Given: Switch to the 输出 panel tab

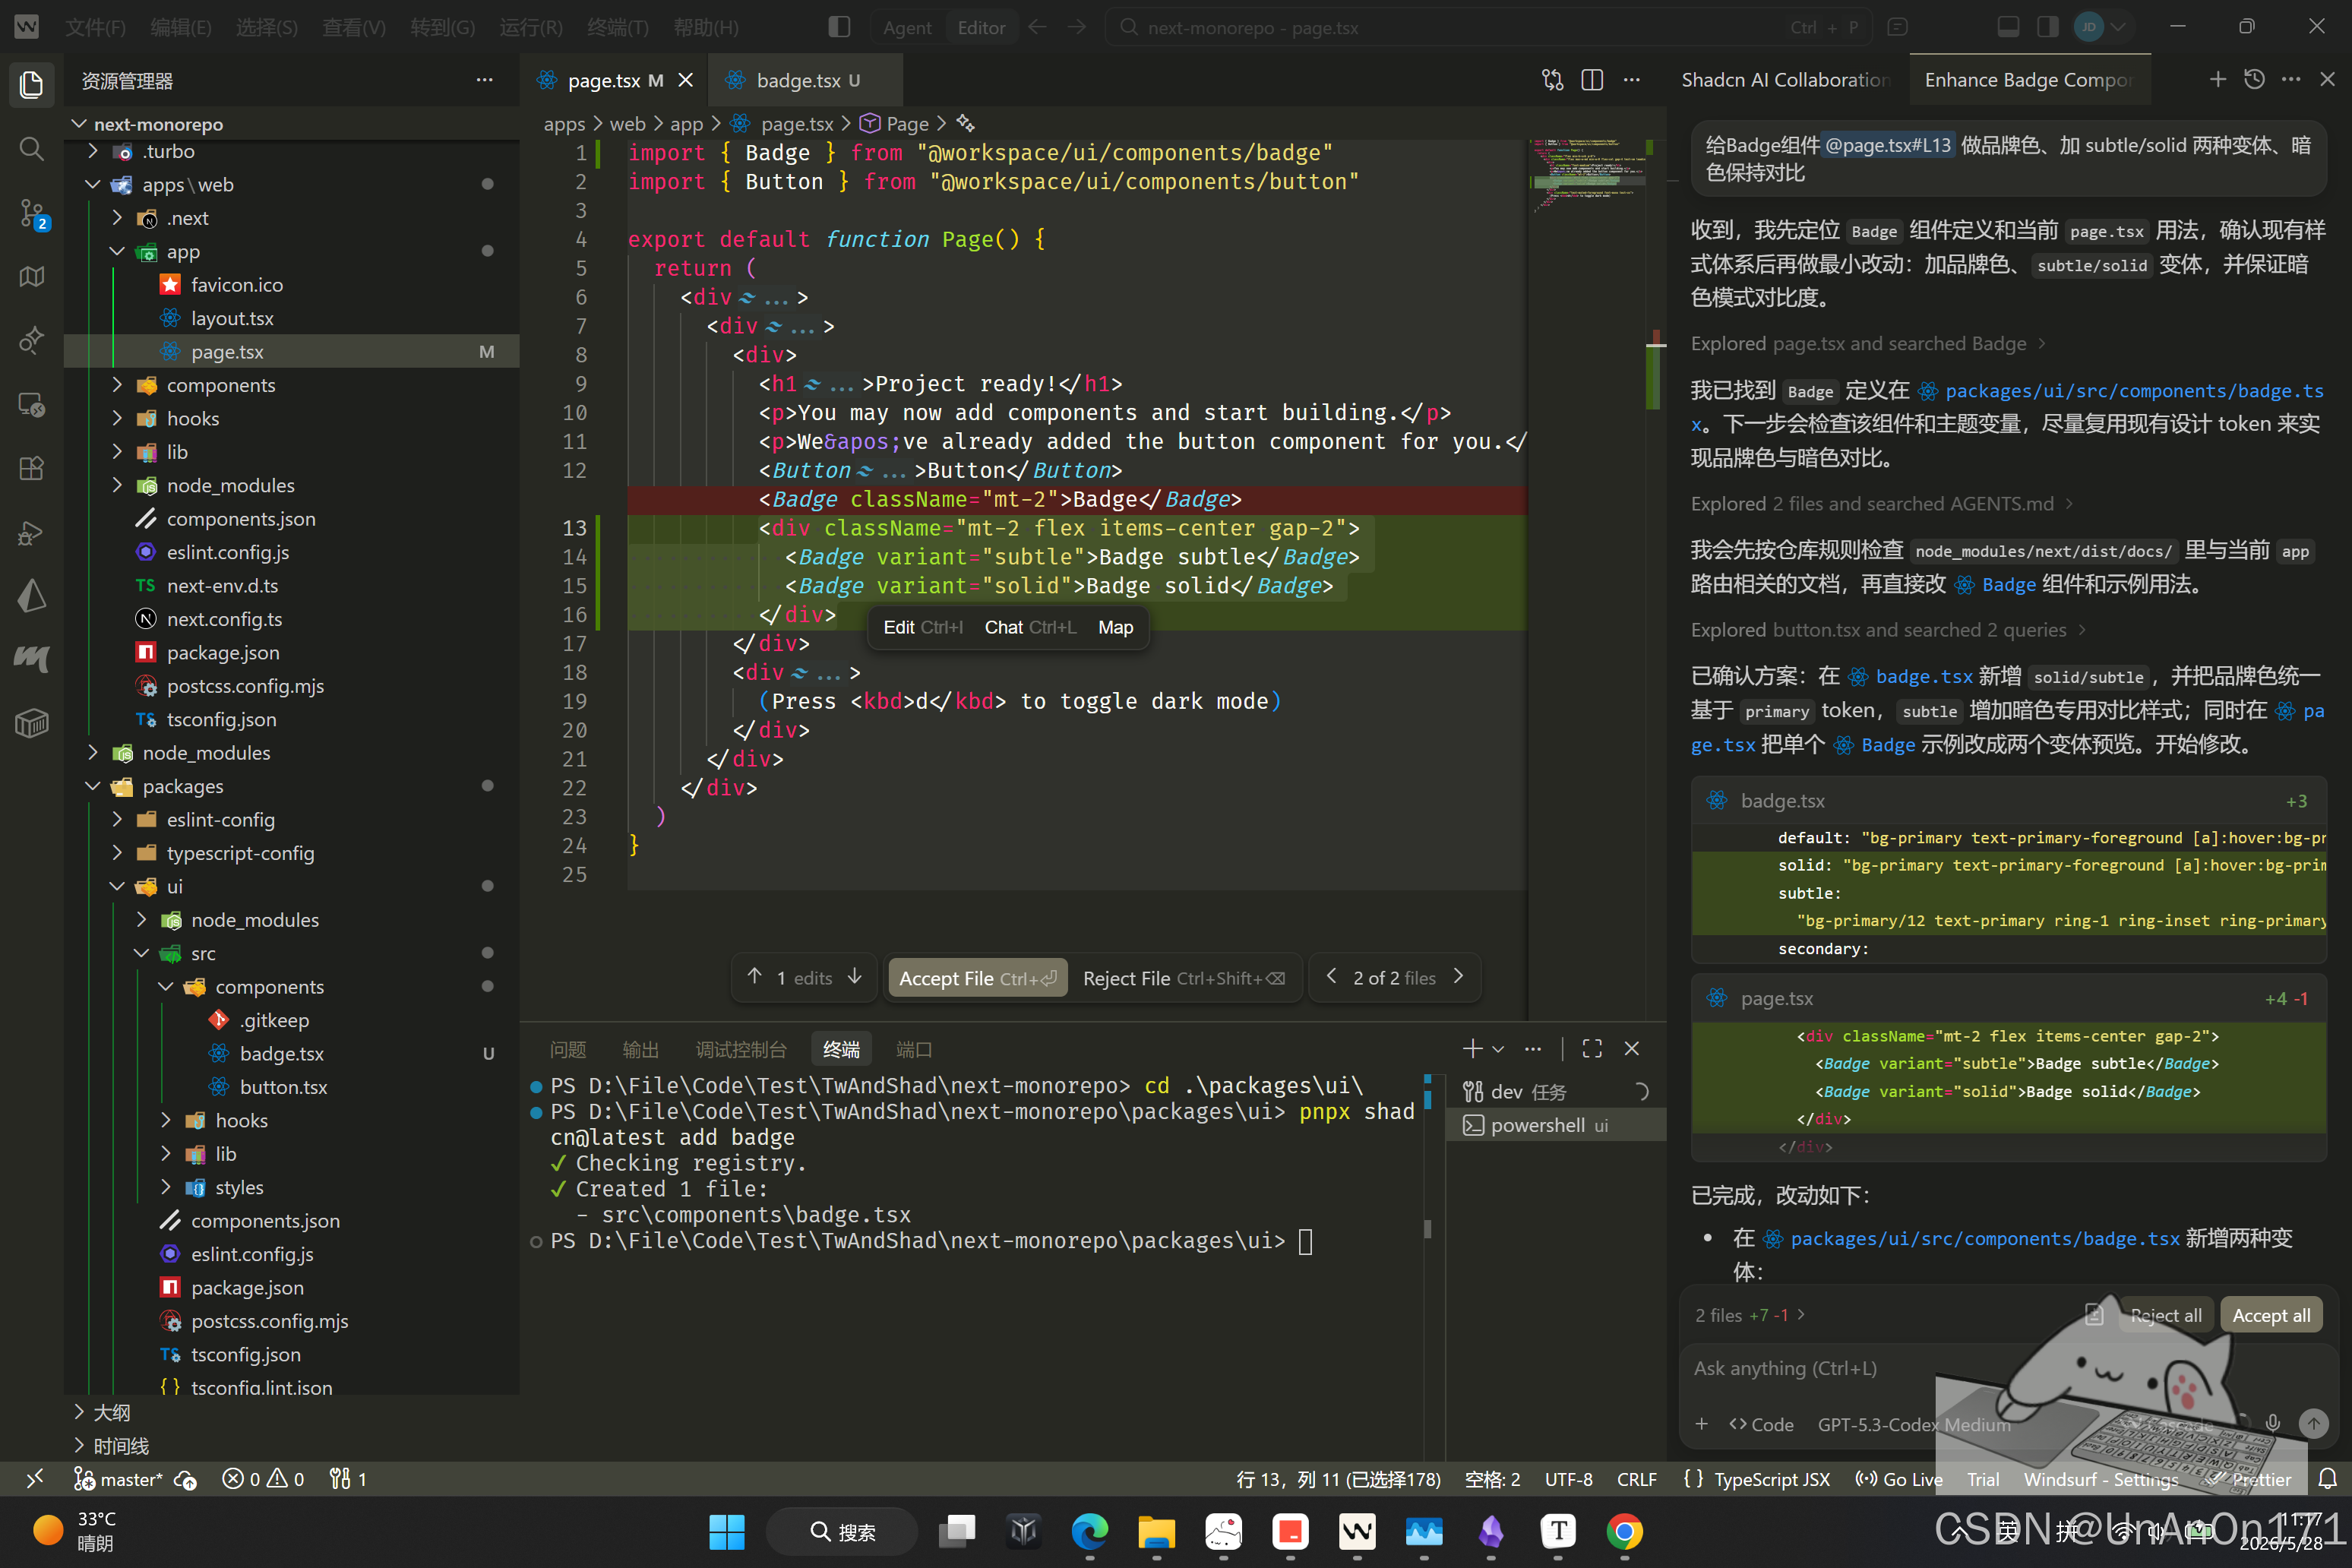Looking at the screenshot, I should 640,1049.
